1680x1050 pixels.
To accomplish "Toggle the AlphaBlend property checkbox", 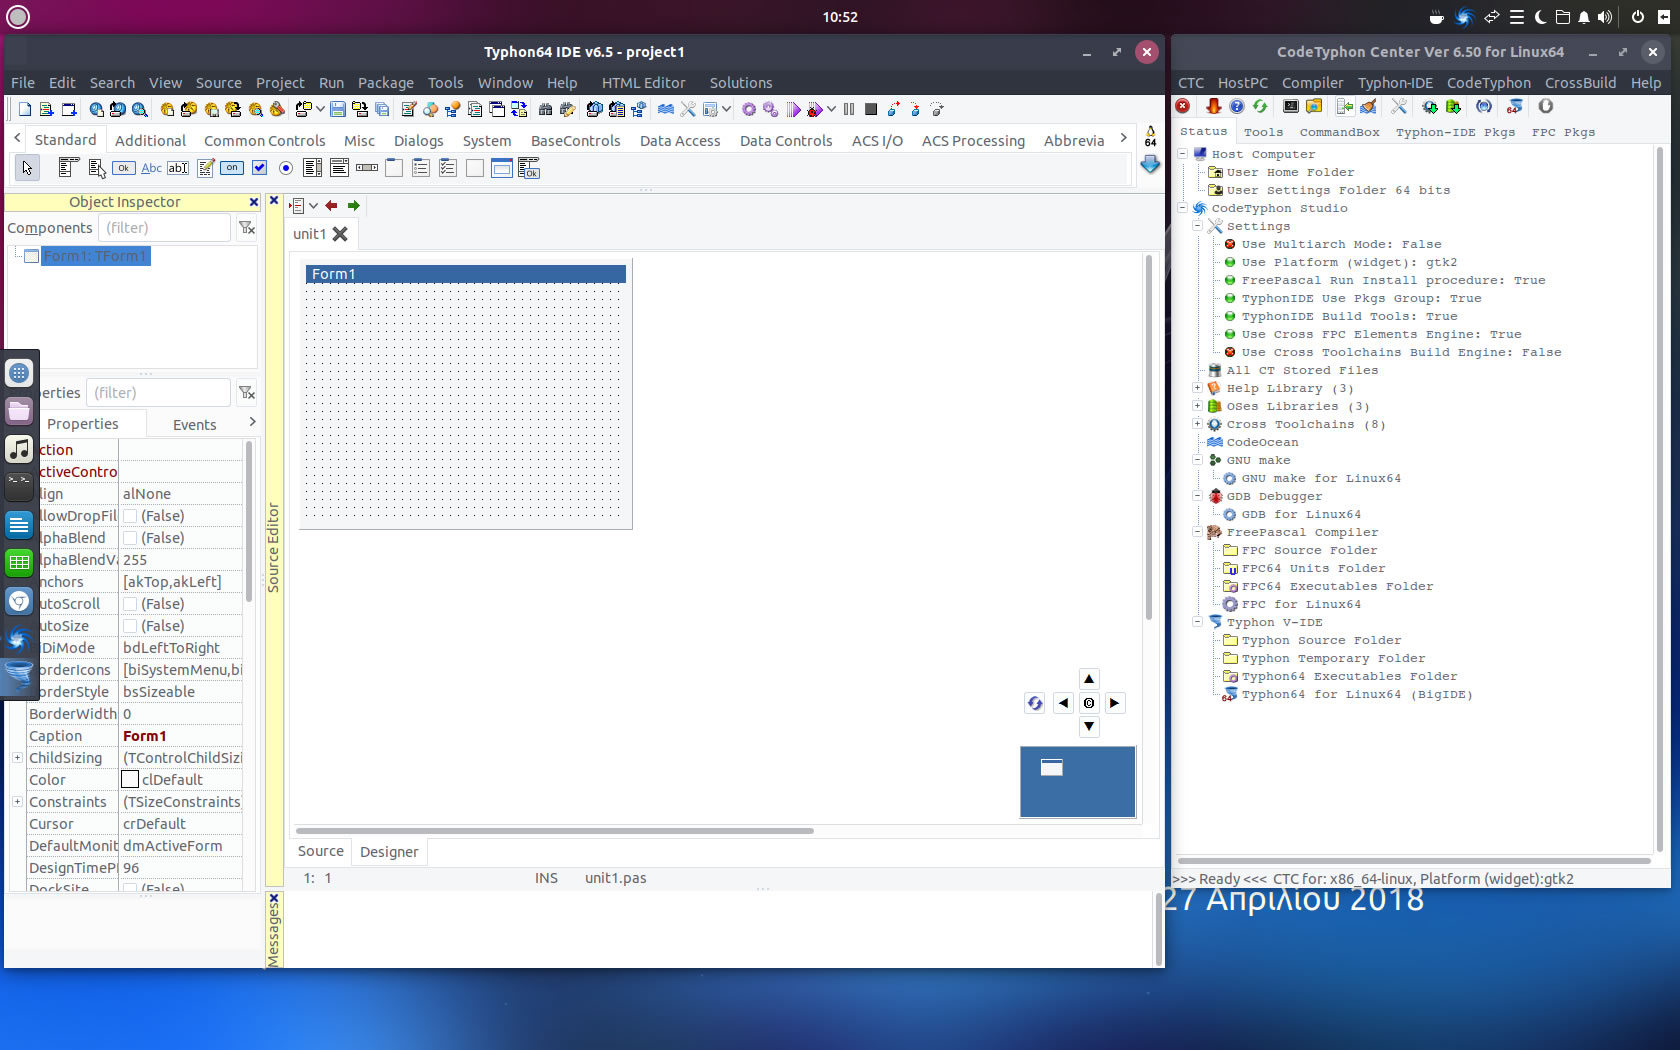I will 130,538.
